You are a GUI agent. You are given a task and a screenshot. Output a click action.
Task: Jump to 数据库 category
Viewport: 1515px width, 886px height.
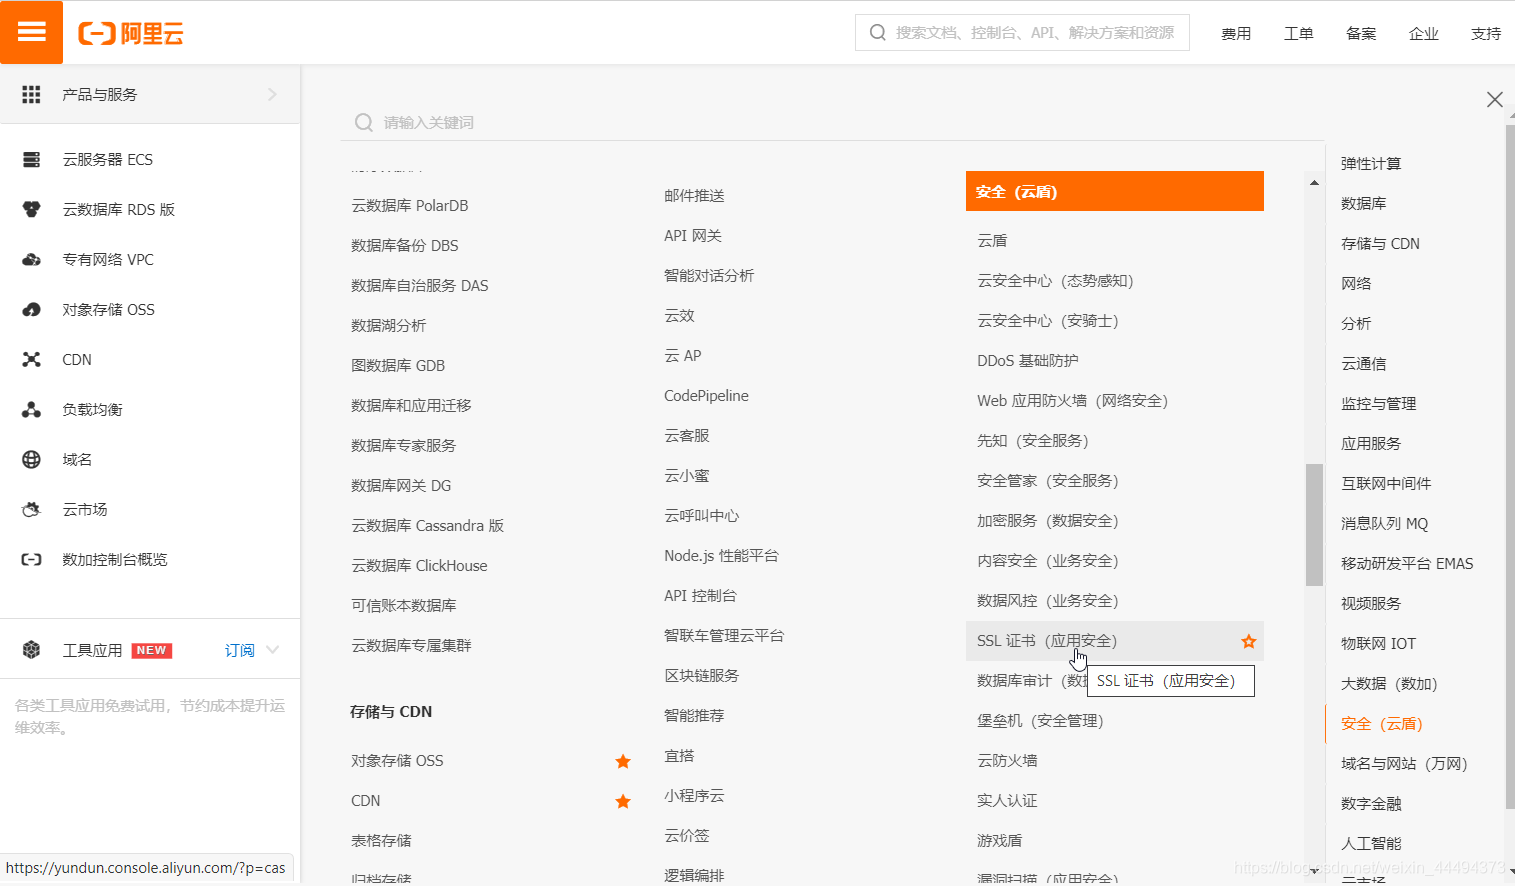tap(1364, 204)
